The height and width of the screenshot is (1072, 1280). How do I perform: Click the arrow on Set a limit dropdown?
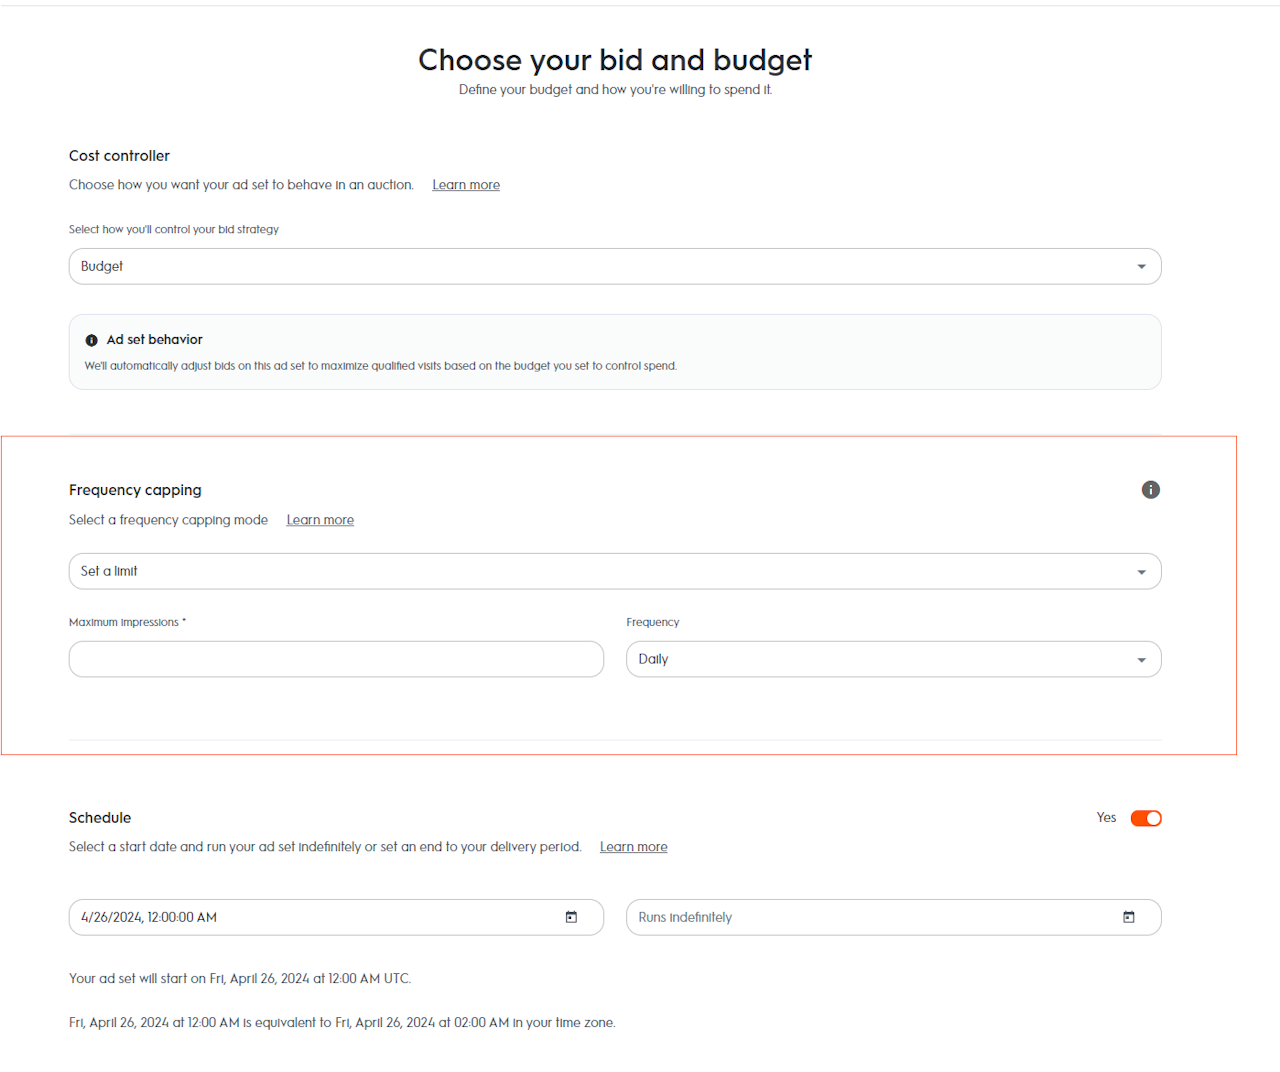click(1141, 572)
